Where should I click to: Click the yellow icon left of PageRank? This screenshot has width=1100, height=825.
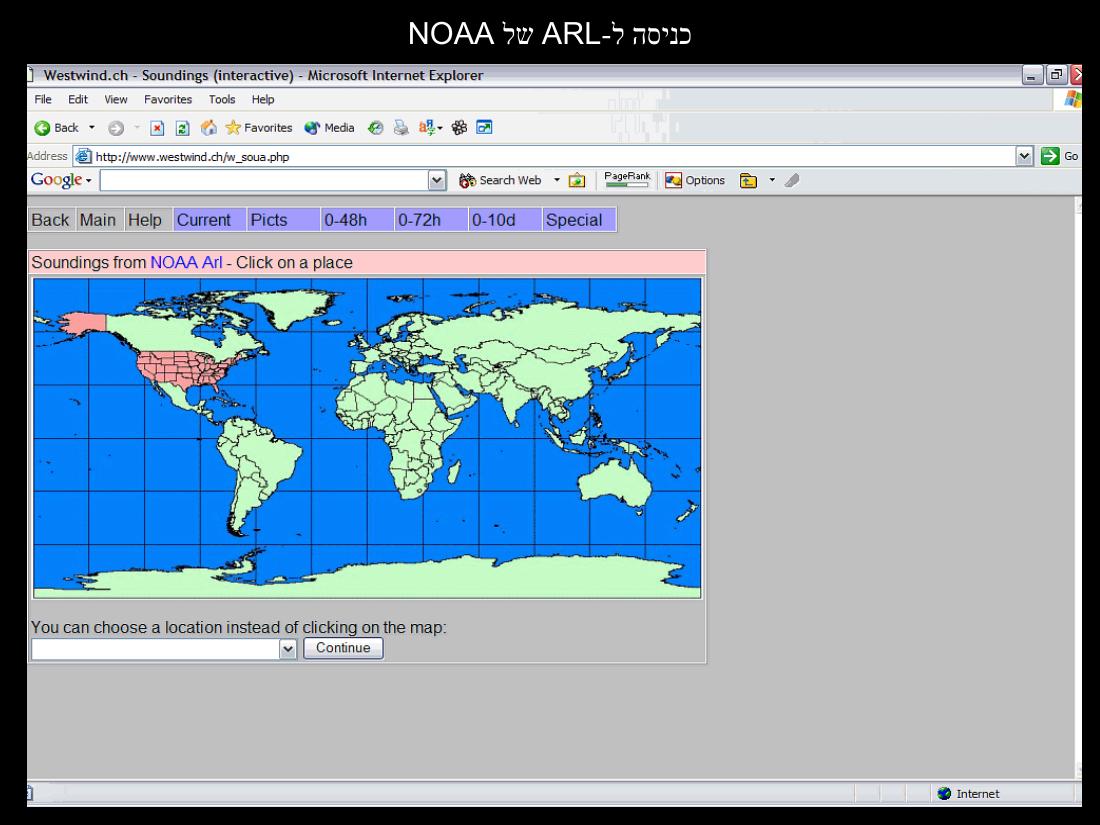tap(577, 180)
